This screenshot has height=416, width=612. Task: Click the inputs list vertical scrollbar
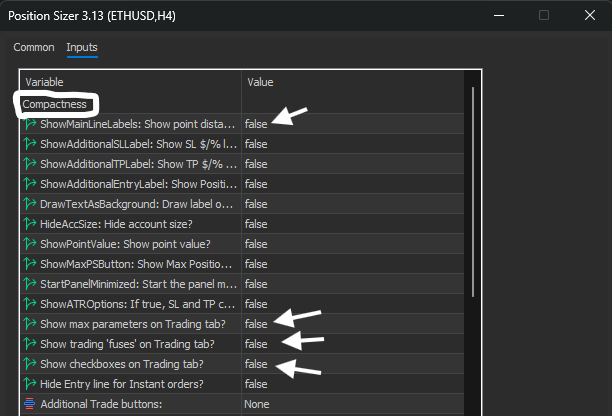(473, 191)
